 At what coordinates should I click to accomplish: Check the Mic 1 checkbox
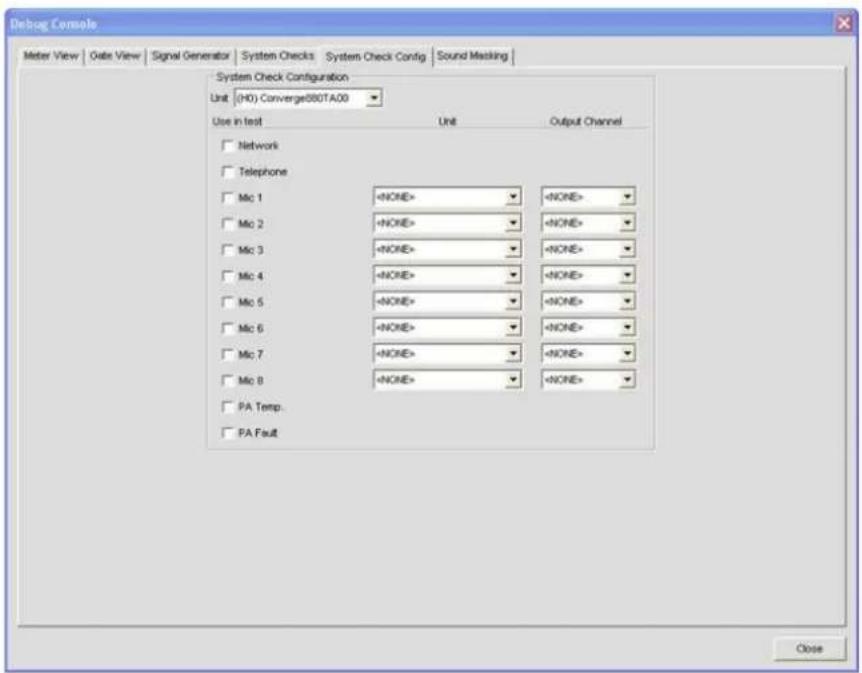click(x=227, y=197)
